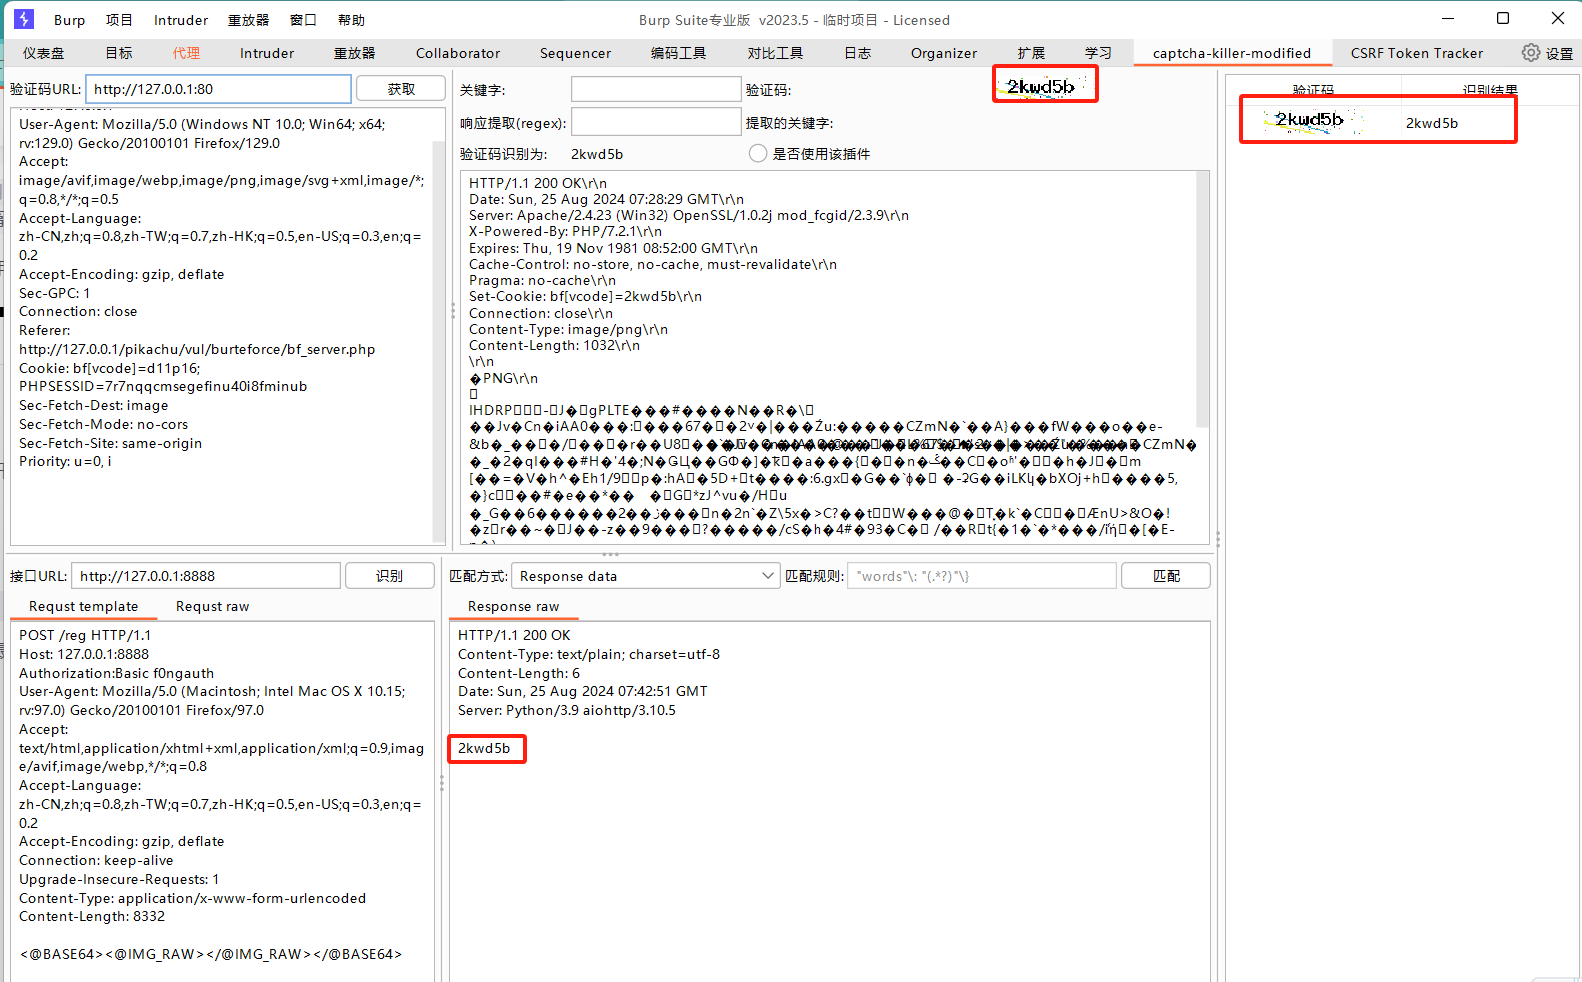Image resolution: width=1582 pixels, height=982 pixels.
Task: Click the POST /reg HTTP/1.1 line
Action: click(x=85, y=635)
